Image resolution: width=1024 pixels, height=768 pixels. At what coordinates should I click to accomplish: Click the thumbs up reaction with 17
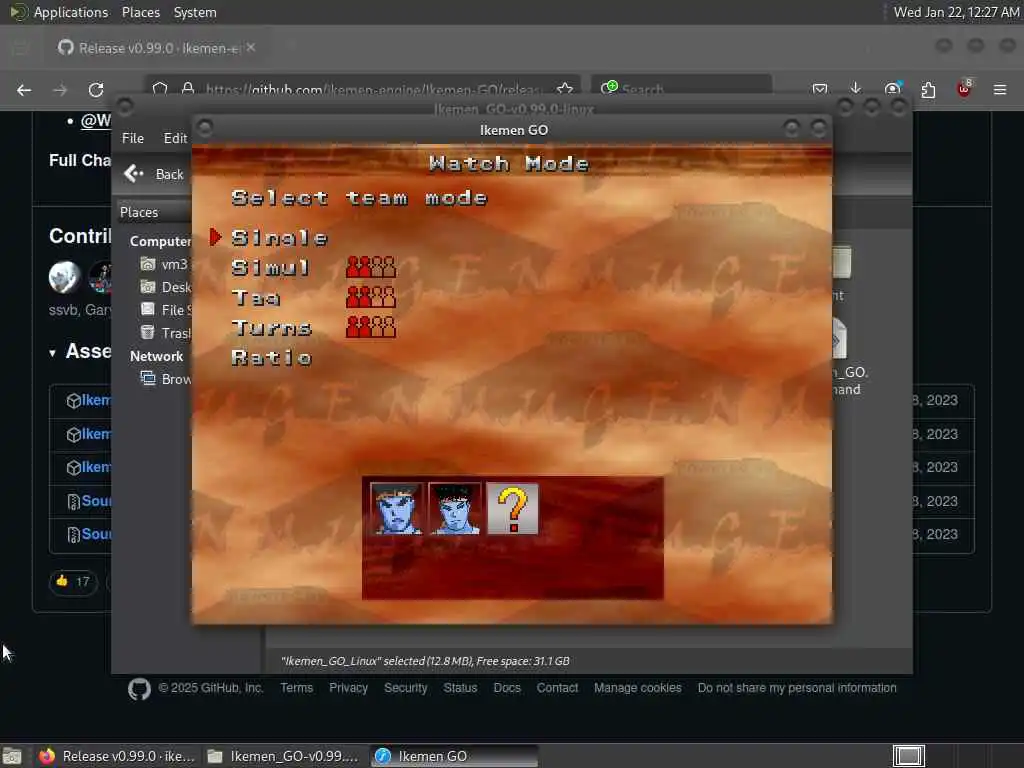(73, 581)
